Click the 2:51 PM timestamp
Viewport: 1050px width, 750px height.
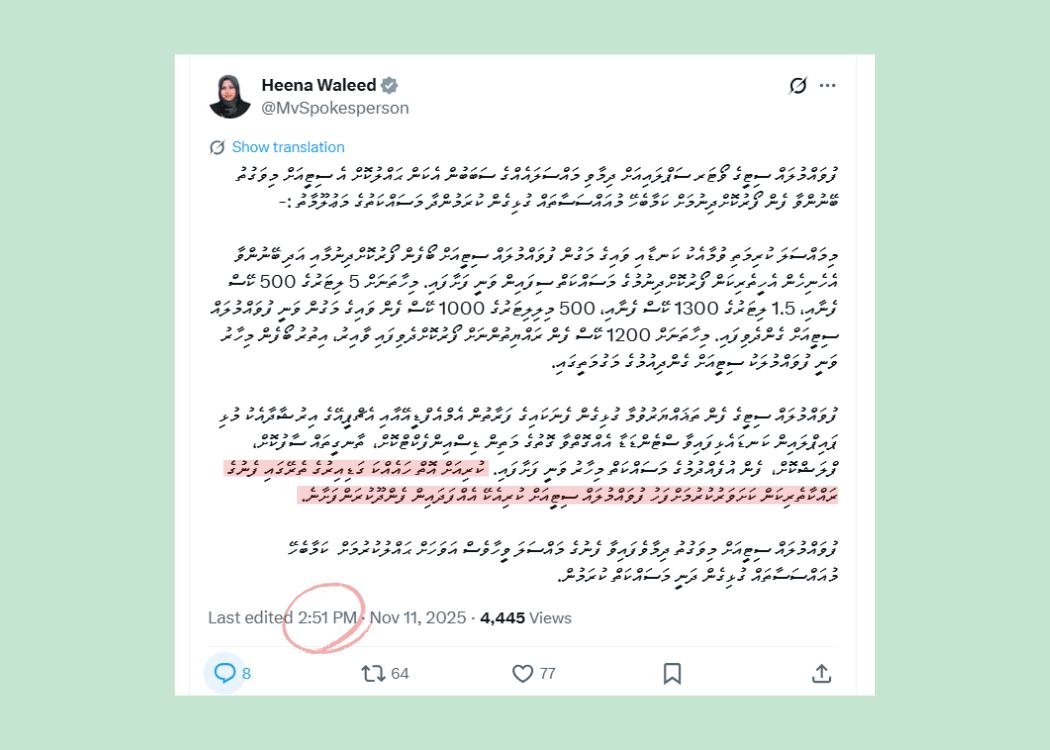pyautogui.click(x=327, y=617)
